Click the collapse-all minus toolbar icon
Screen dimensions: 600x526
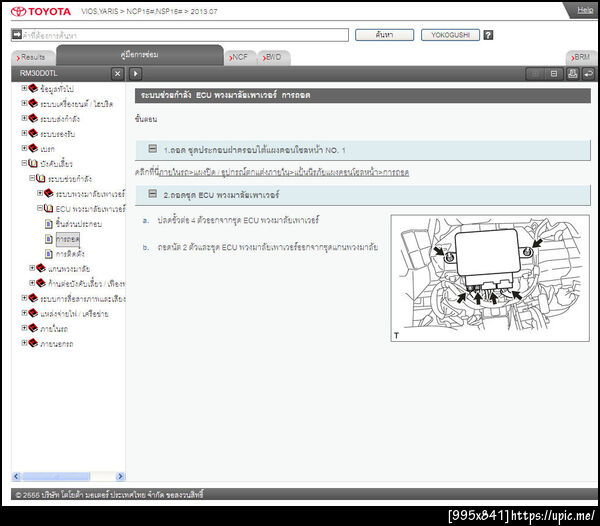(554, 73)
